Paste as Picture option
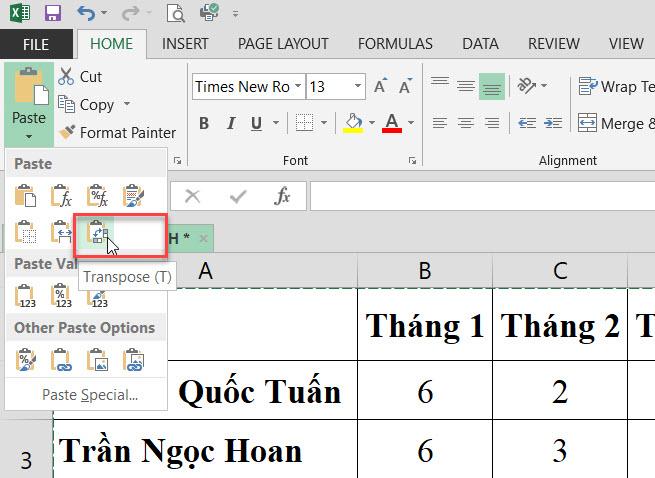 coord(97,360)
